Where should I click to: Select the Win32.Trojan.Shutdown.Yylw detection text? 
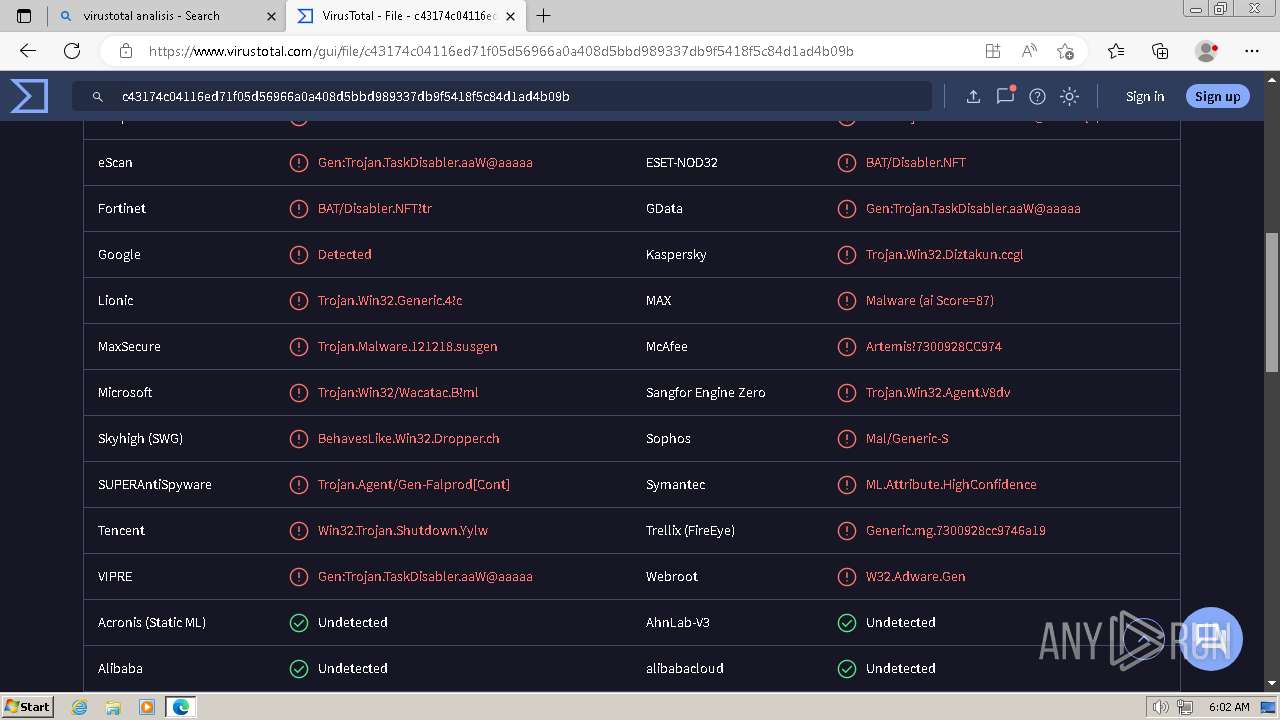click(403, 530)
